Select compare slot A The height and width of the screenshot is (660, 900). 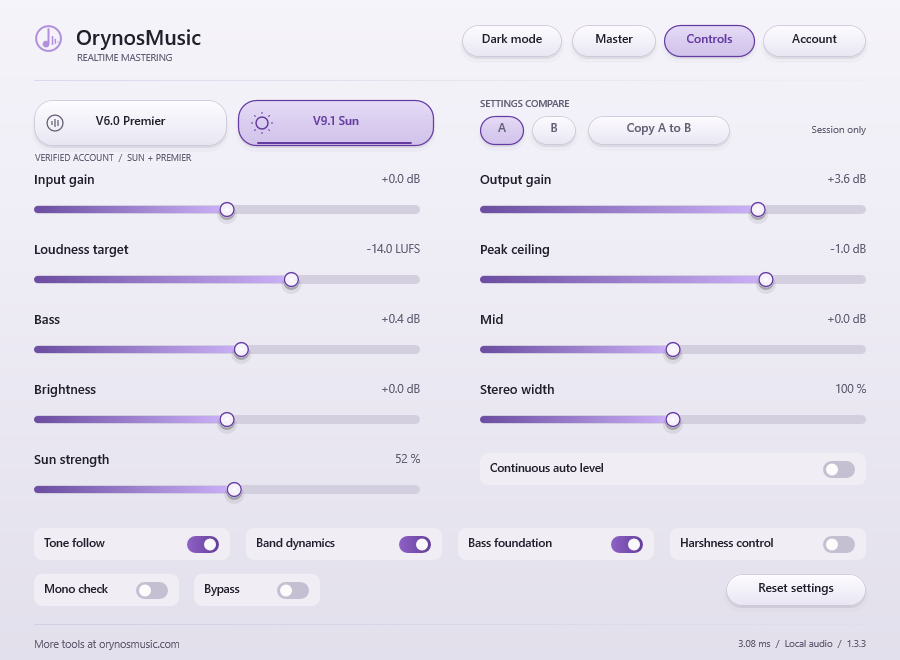point(502,130)
